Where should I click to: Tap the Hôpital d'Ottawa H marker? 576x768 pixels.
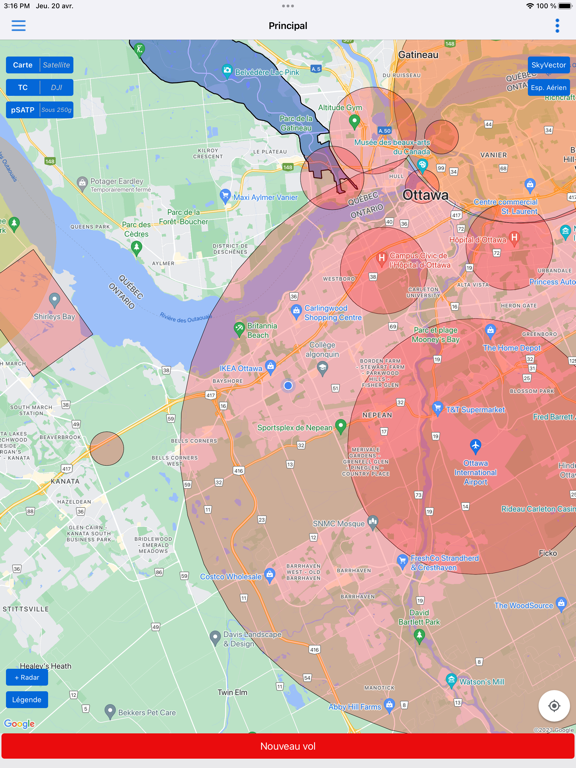tap(514, 238)
